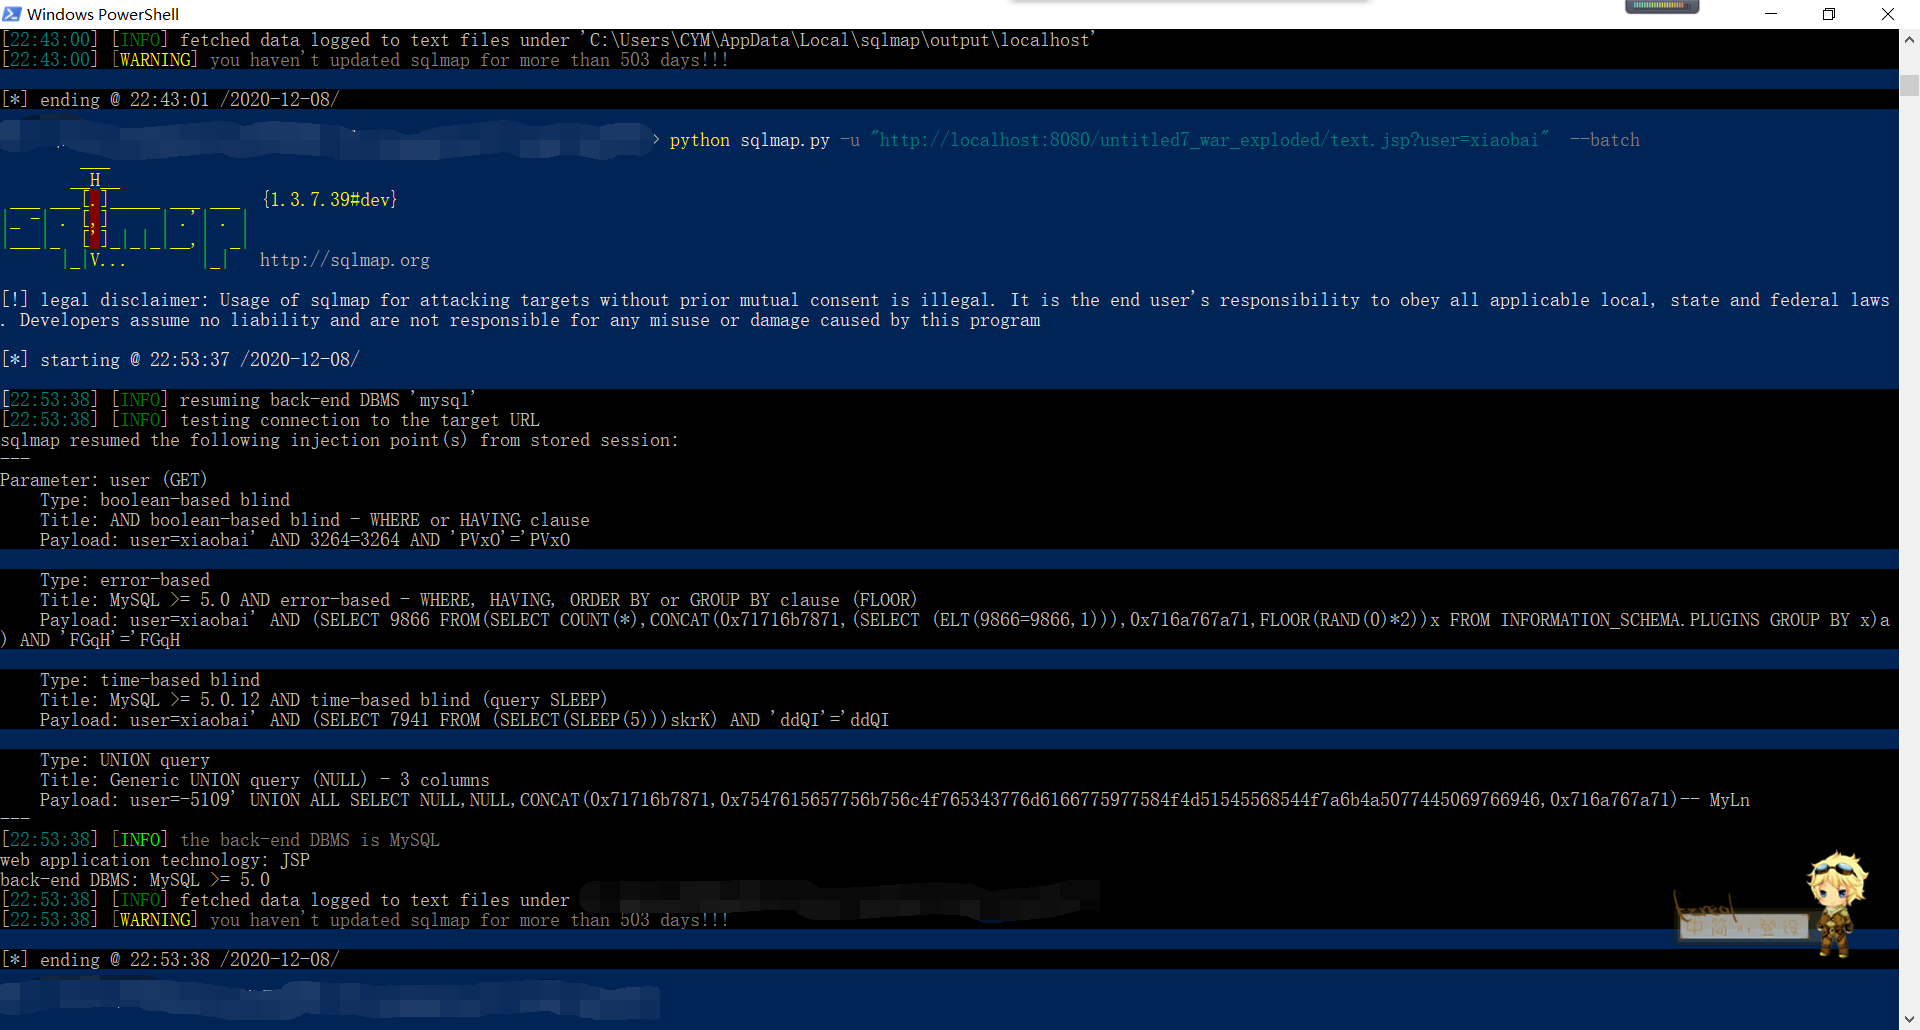1920x1030 pixels.
Task: Click the scrollbar up arrow
Action: (1909, 40)
